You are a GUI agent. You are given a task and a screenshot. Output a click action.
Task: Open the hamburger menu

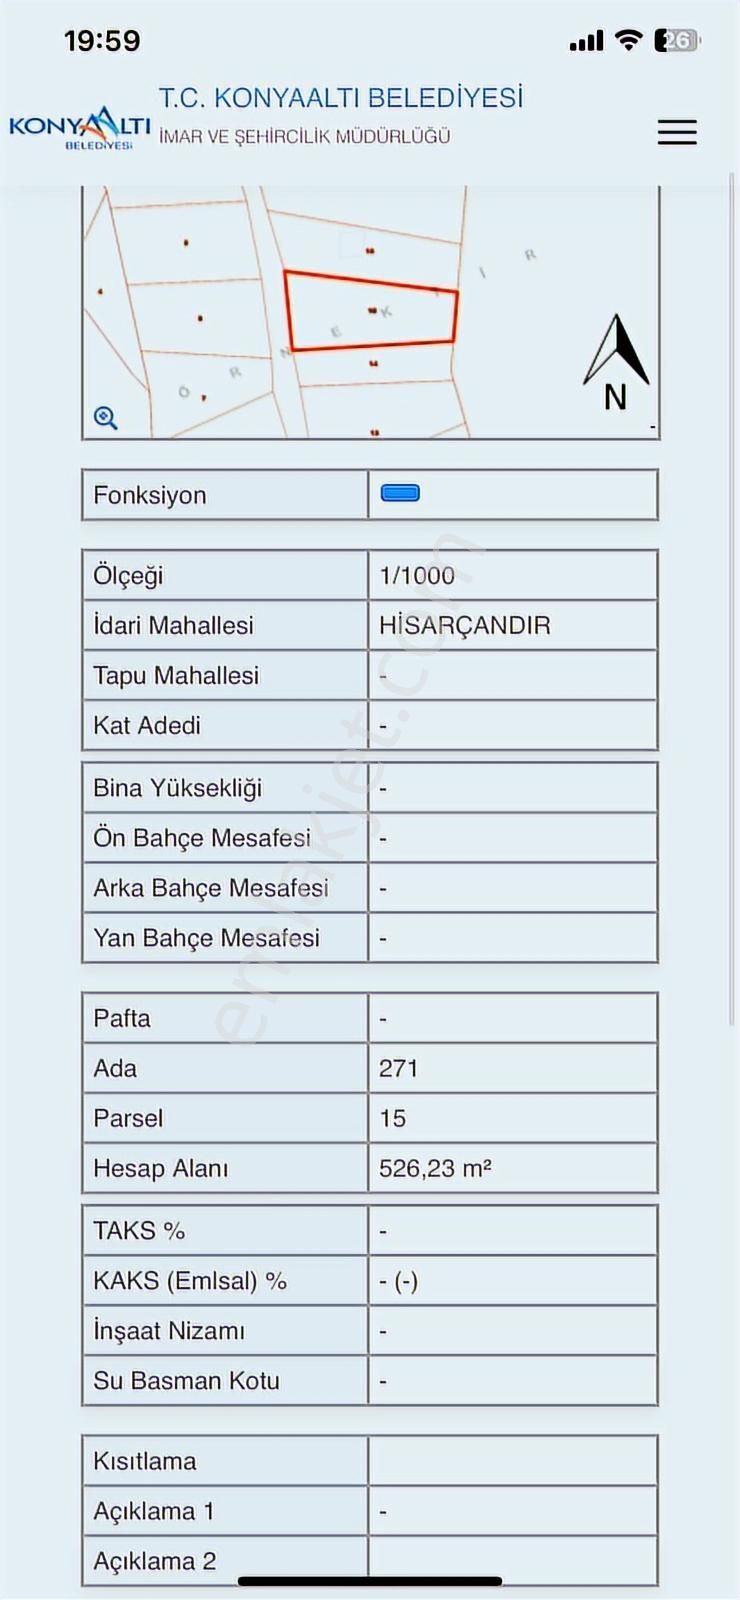point(677,131)
